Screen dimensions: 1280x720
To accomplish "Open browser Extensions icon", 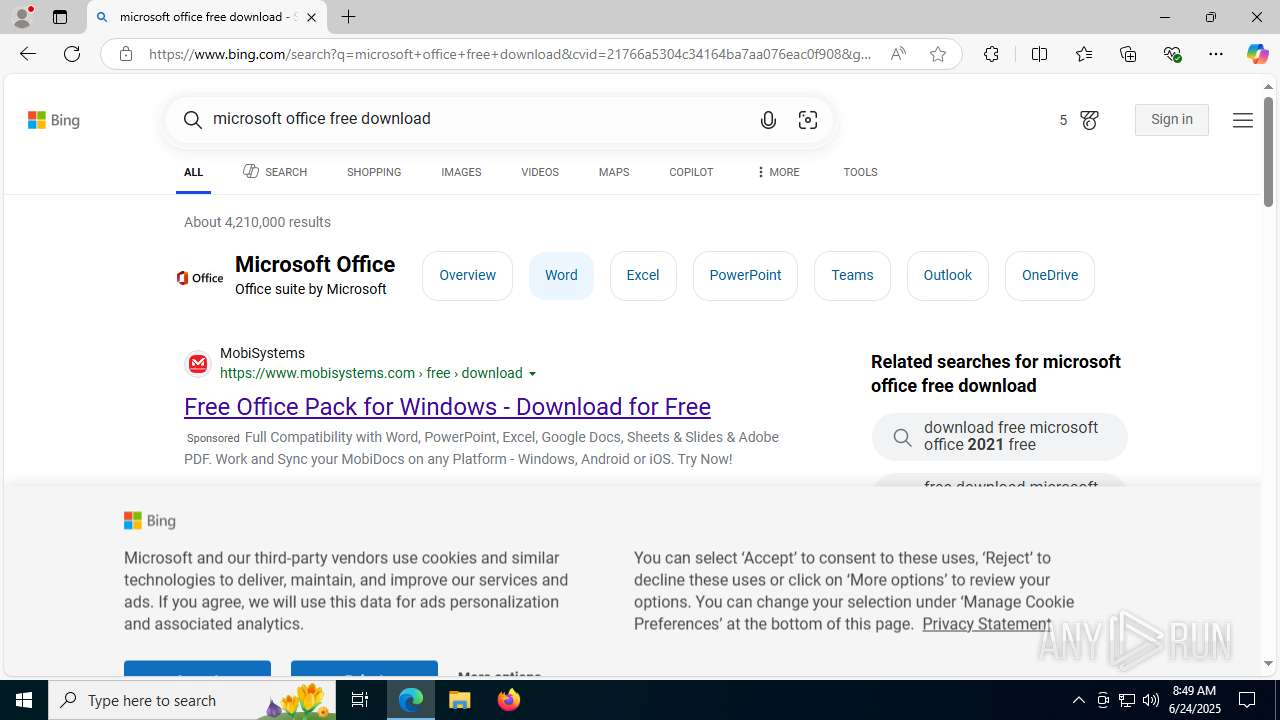I will tap(991, 54).
